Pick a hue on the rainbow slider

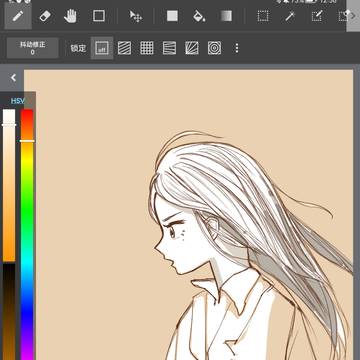tap(27, 234)
